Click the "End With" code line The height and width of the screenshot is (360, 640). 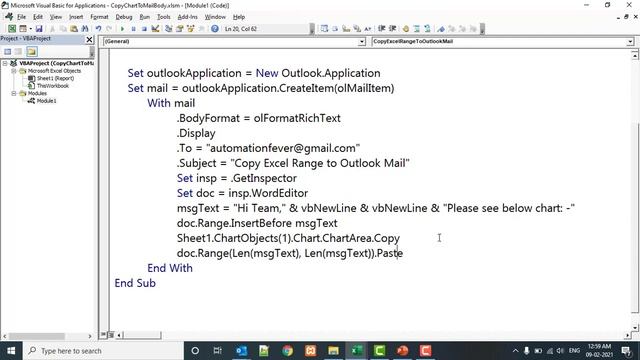click(x=170, y=268)
